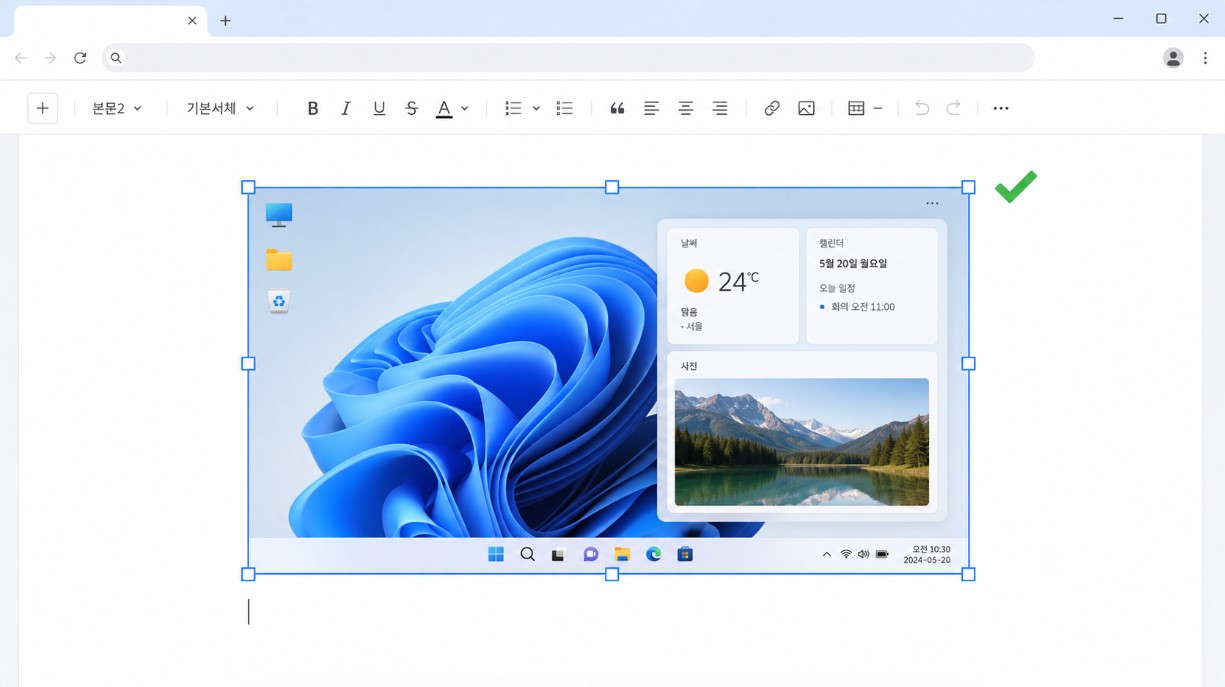Click the 24°C temperature in the 날씨 widget
Image resolution: width=1225 pixels, height=687 pixels.
coord(738,282)
